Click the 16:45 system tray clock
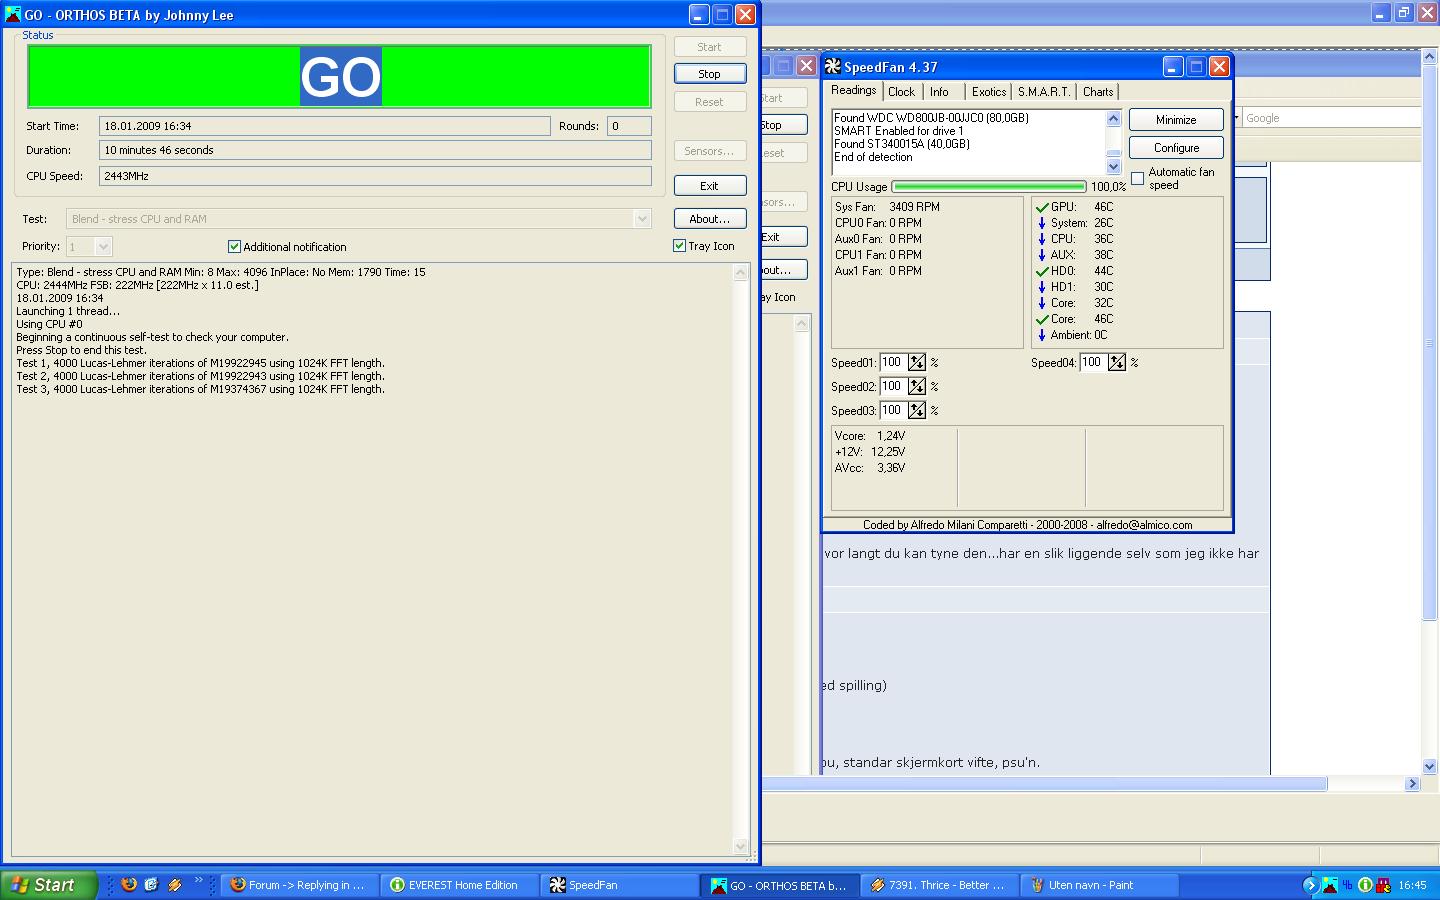Viewport: 1440px width, 900px height. point(1412,885)
